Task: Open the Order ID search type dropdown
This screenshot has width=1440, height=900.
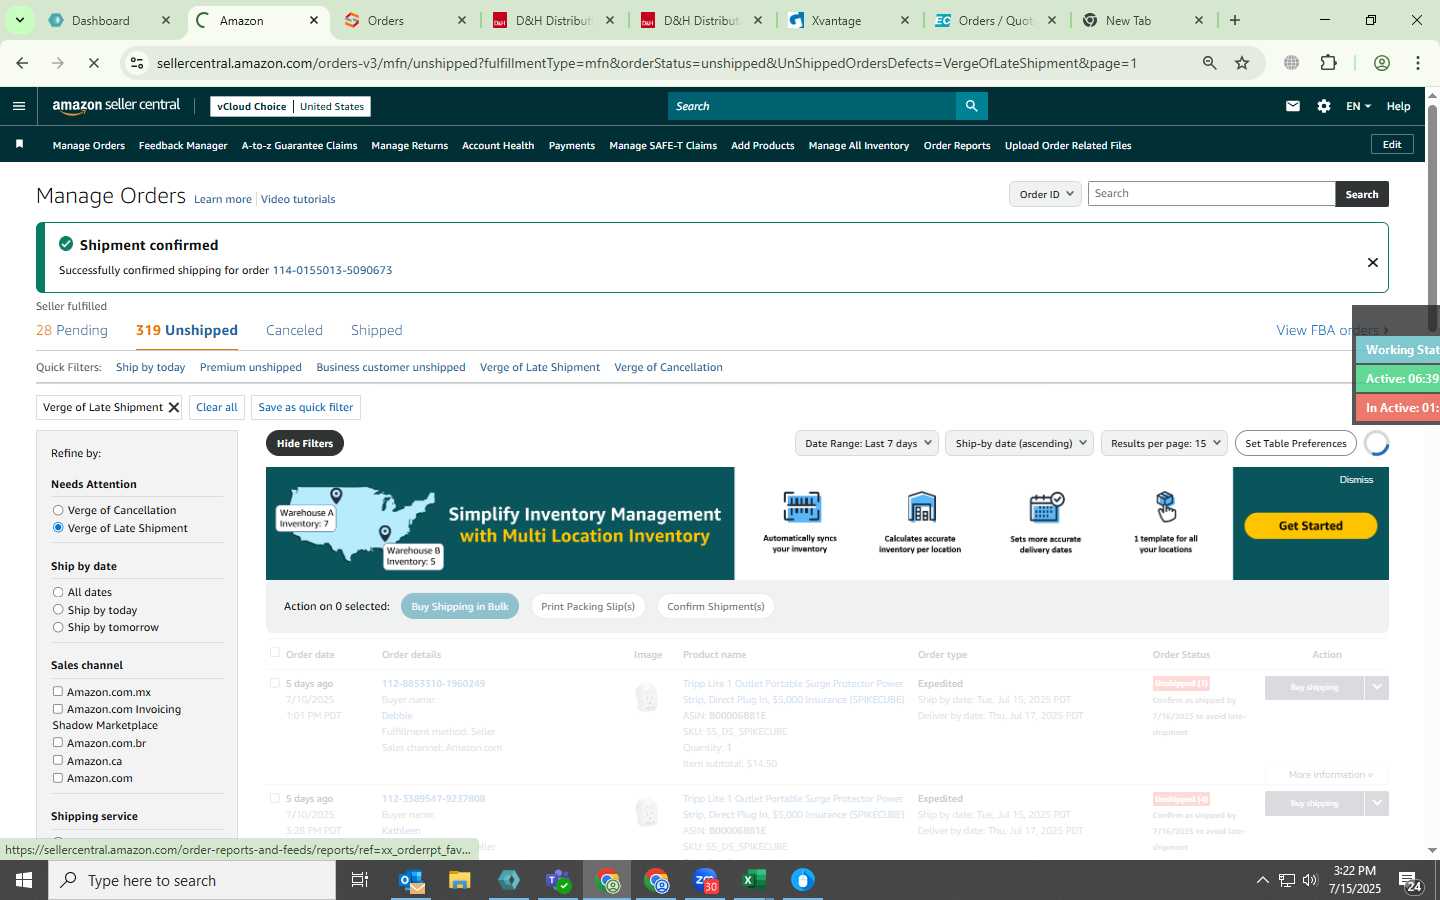Action: [1045, 194]
